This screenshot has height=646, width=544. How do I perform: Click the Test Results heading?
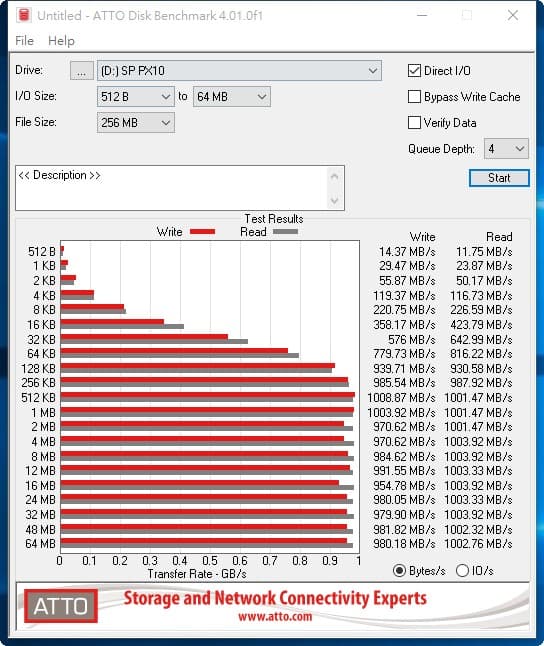tap(274, 219)
